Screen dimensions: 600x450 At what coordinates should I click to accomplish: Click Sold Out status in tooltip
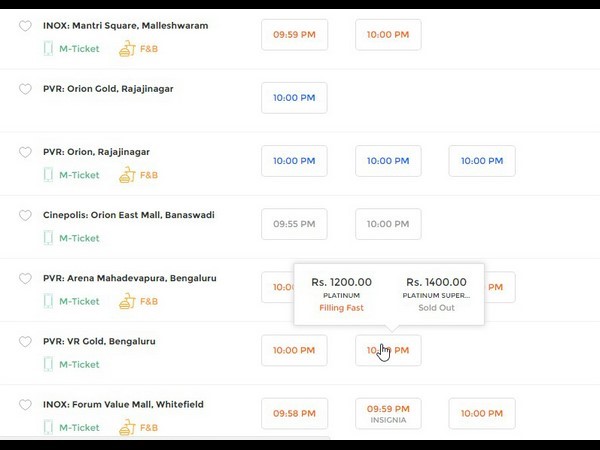point(436,308)
